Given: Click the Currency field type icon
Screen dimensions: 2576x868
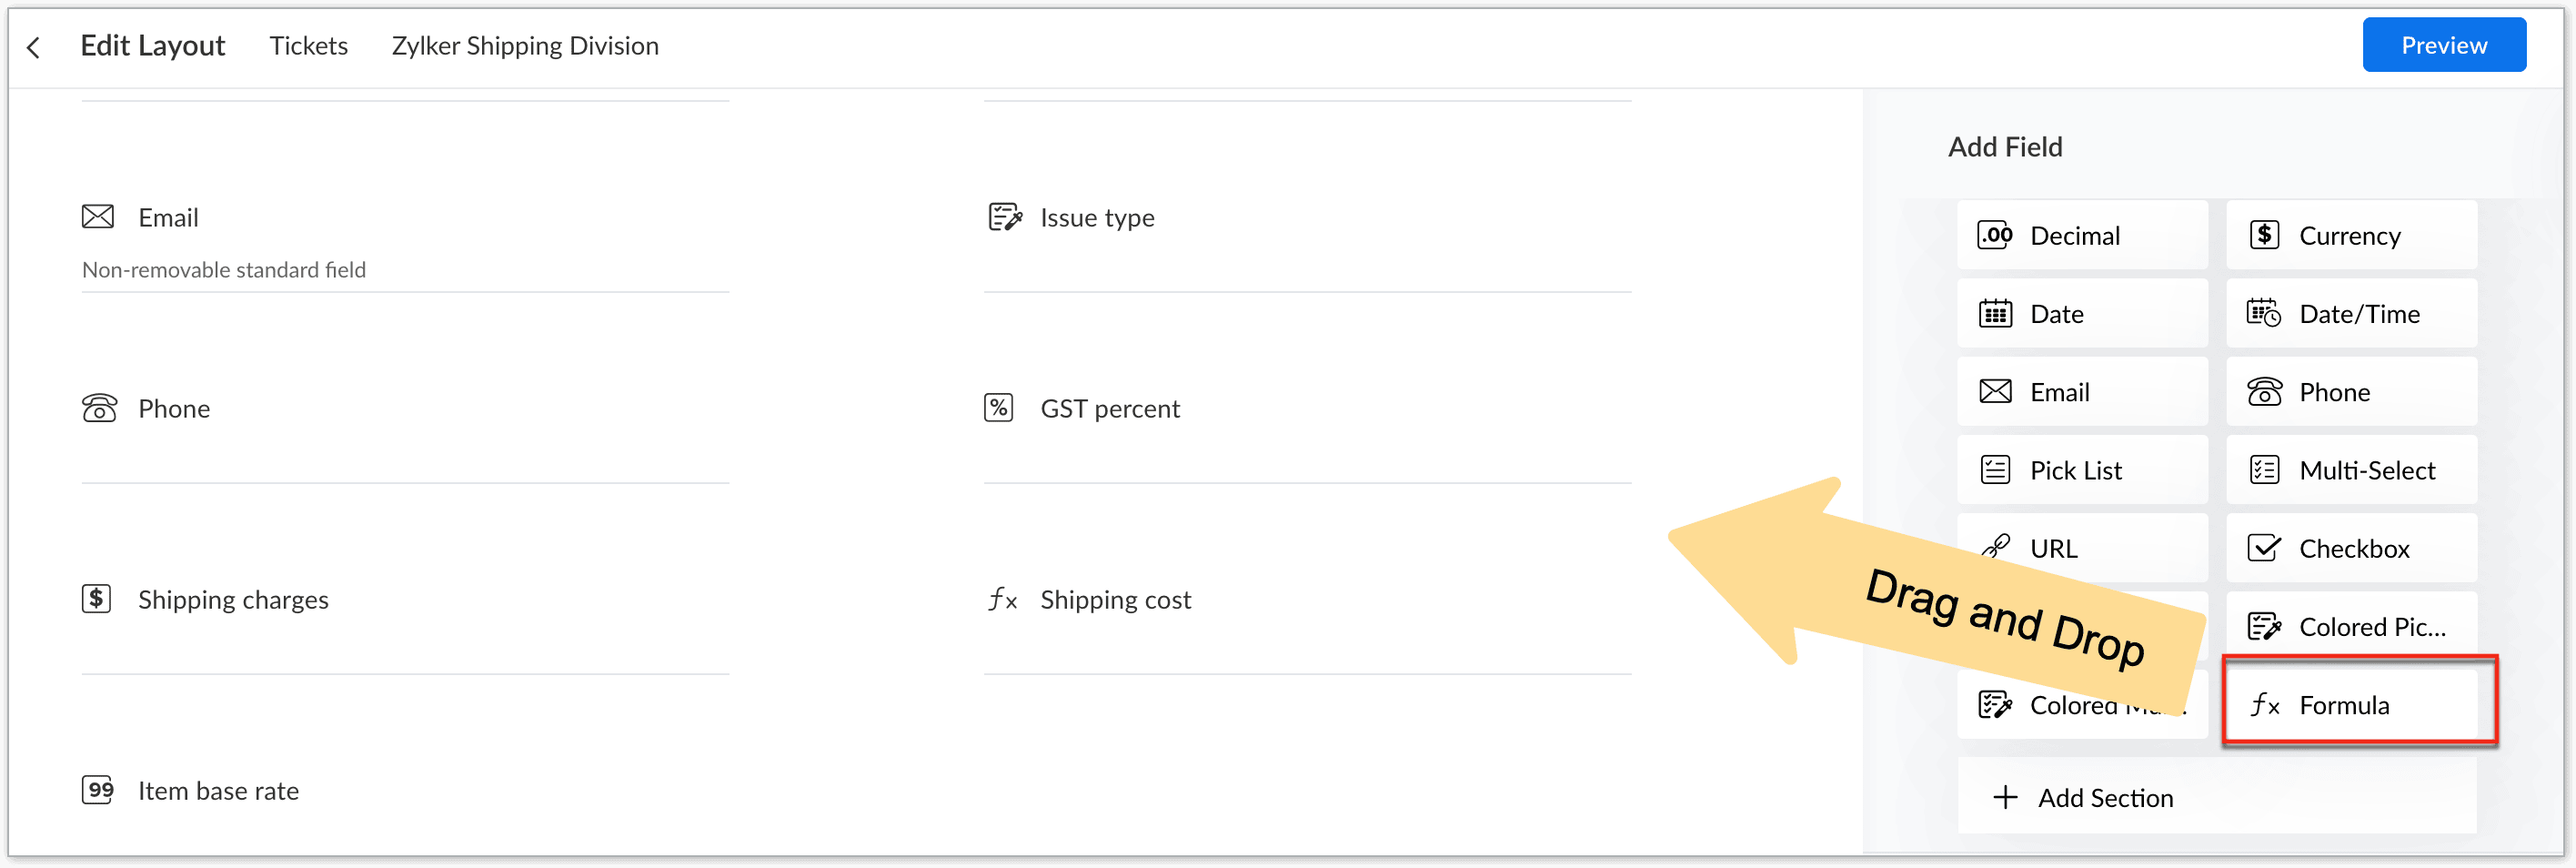Looking at the screenshot, I should click(2264, 236).
